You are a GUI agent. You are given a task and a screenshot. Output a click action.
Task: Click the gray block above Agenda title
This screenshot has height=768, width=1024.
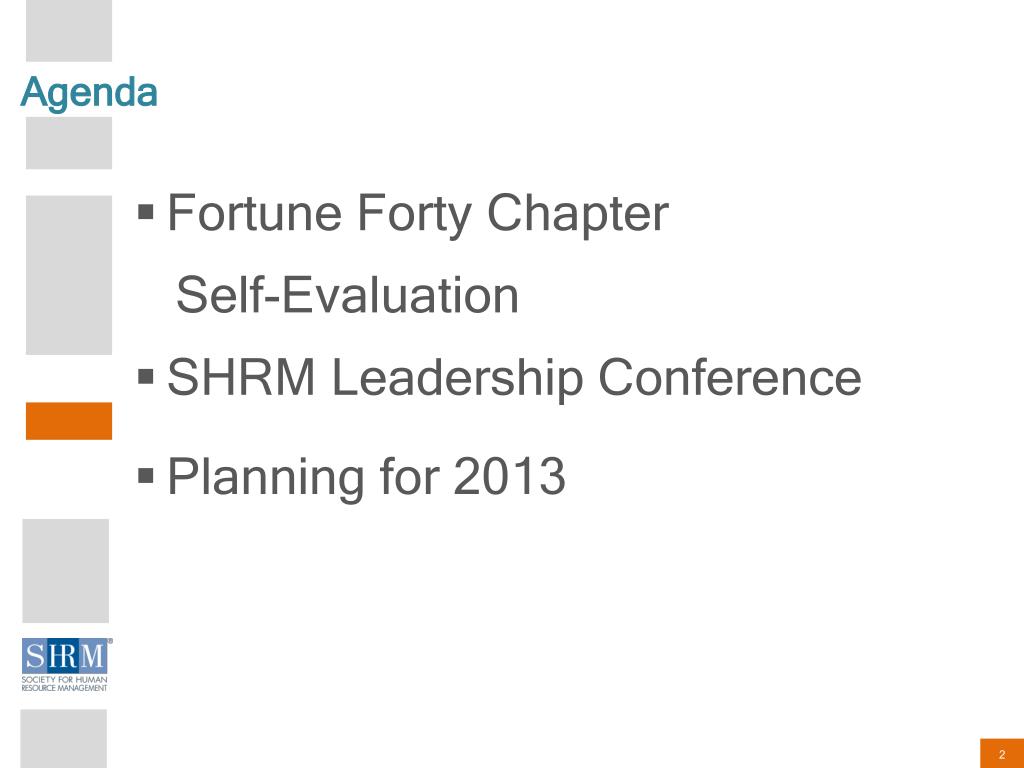(69, 31)
